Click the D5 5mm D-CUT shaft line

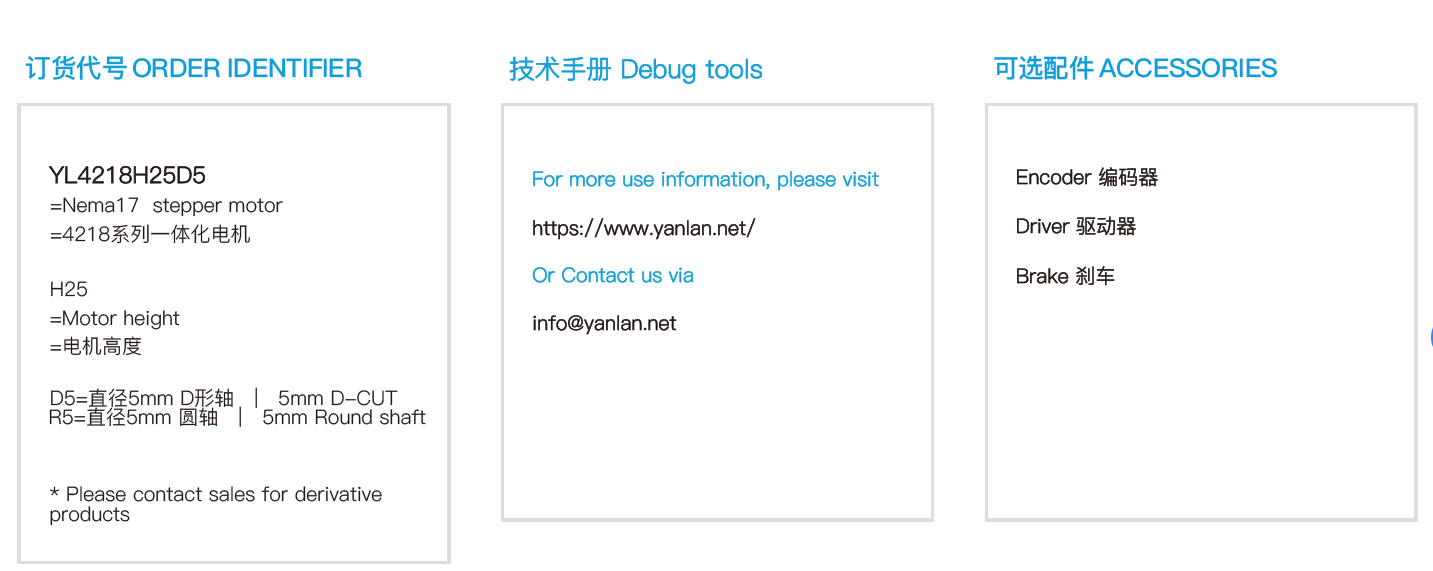click(x=223, y=398)
